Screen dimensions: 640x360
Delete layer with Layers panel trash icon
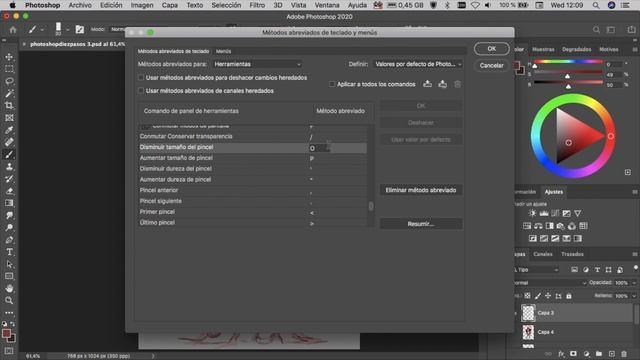[x=624, y=354]
